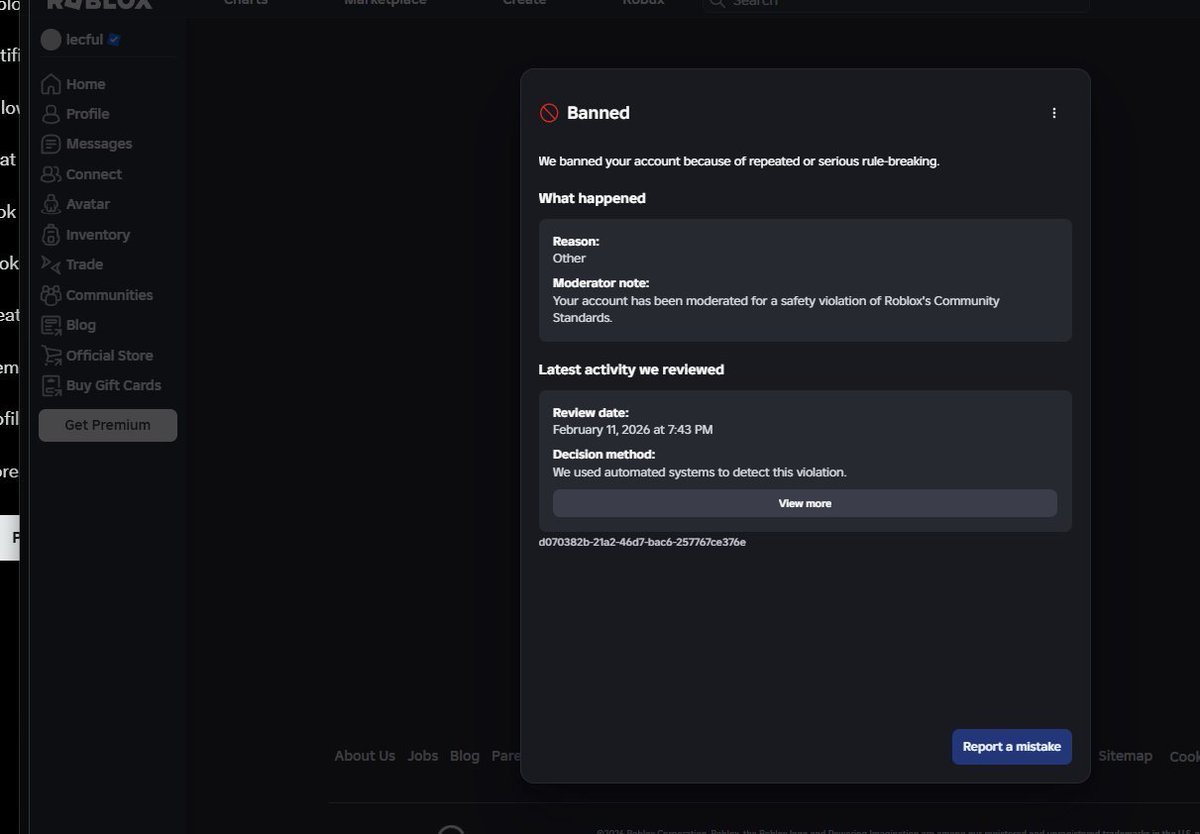The image size is (1200, 834).
Task: Click the Banned dialog title text
Action: coord(598,113)
